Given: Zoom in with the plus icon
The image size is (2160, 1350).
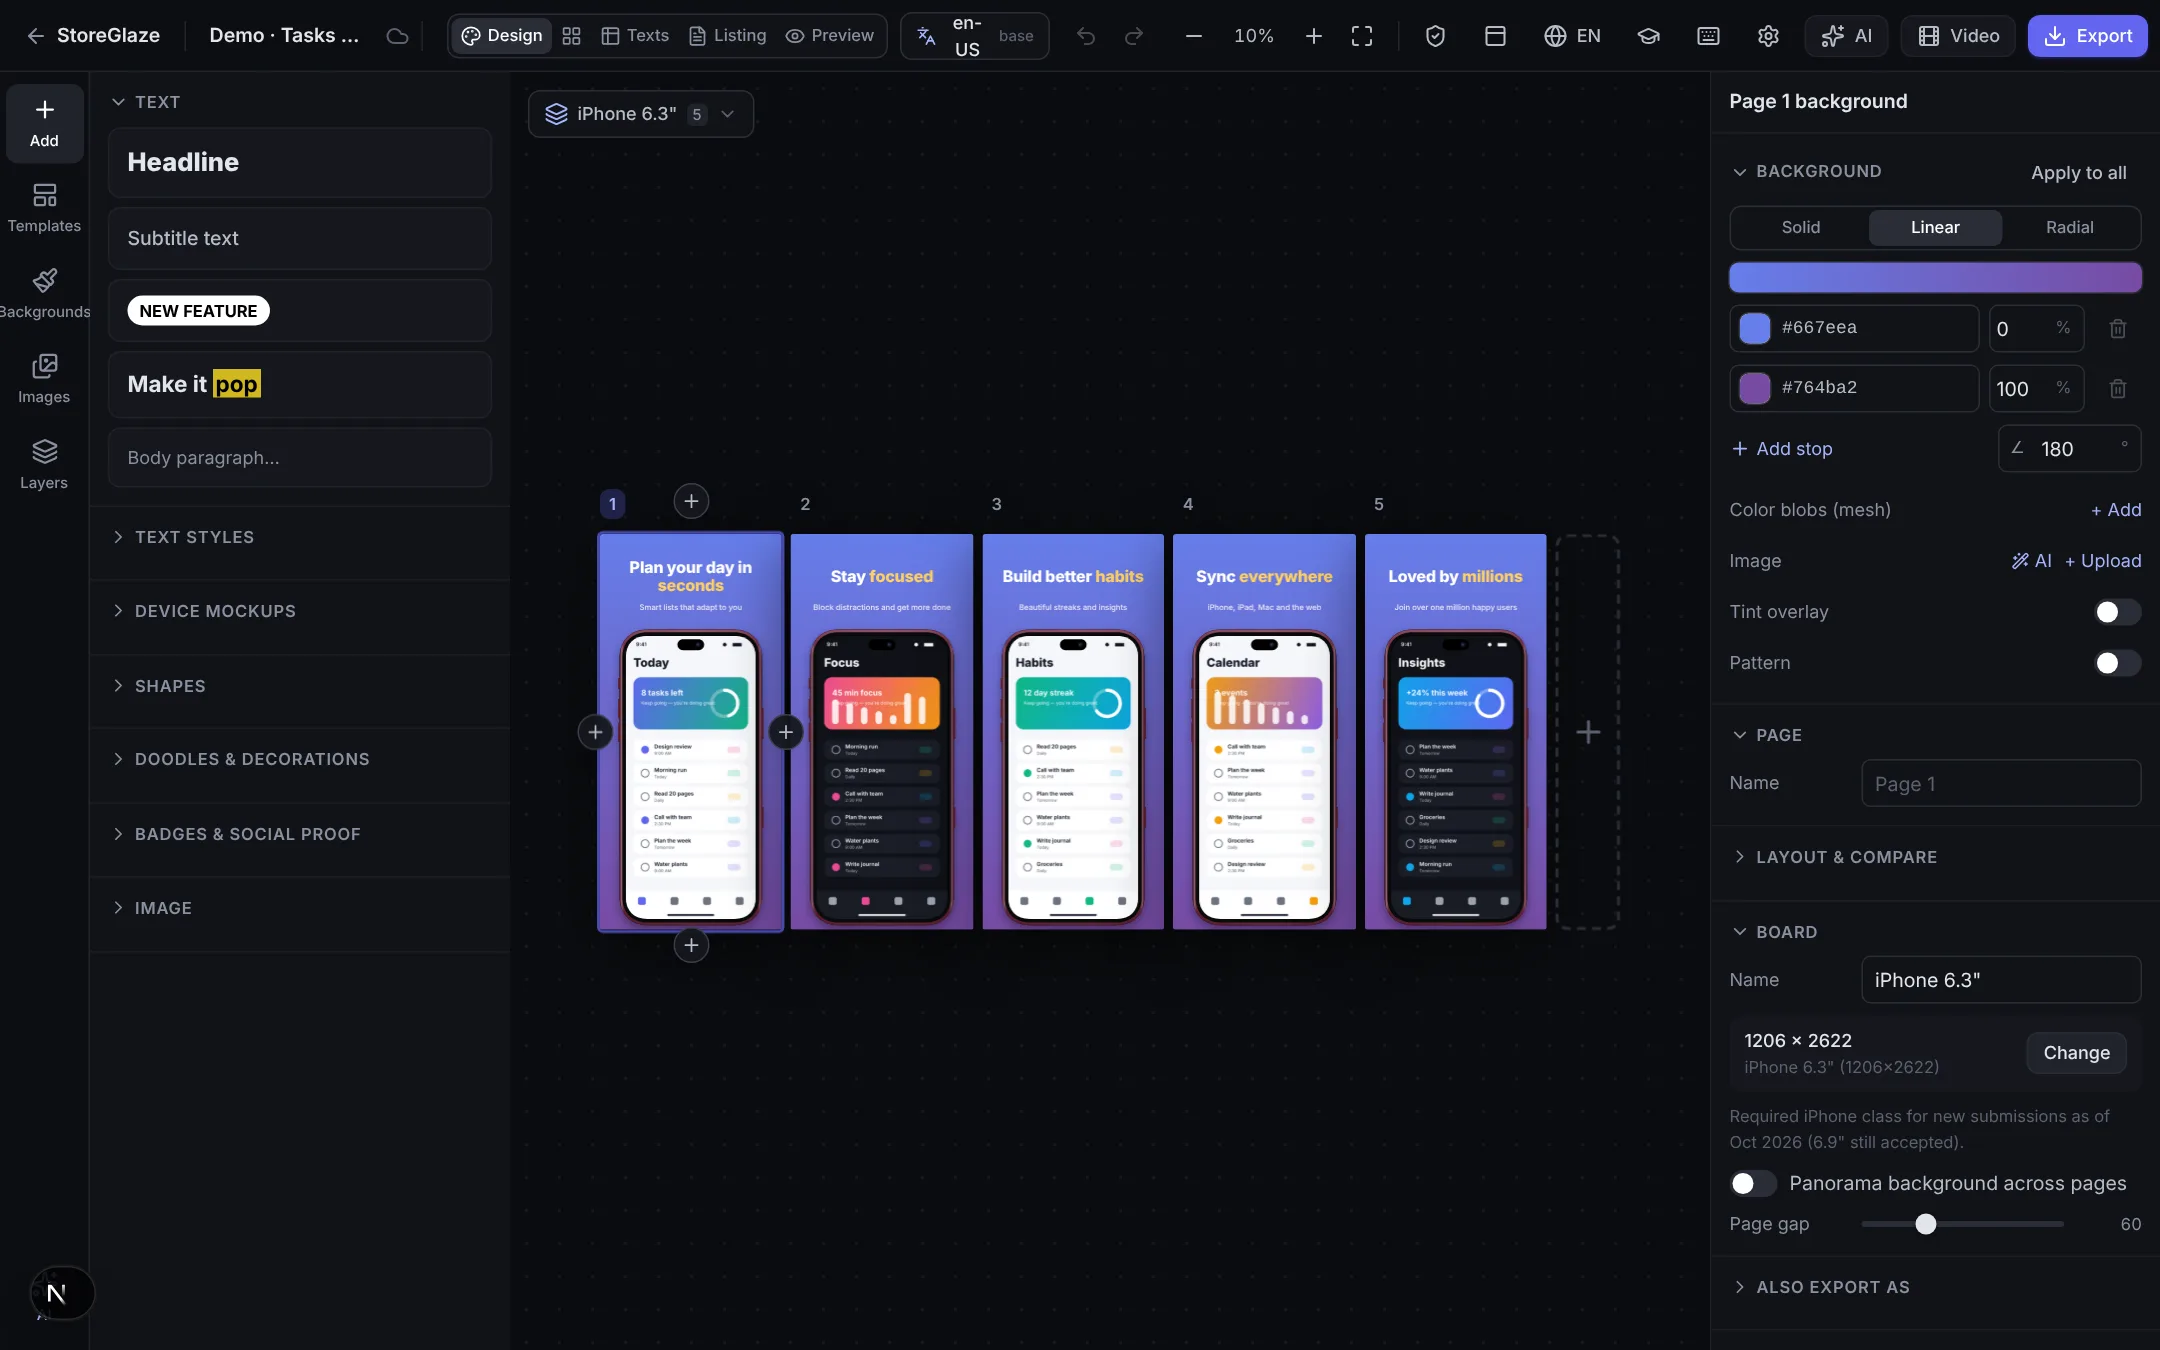Looking at the screenshot, I should point(1314,36).
